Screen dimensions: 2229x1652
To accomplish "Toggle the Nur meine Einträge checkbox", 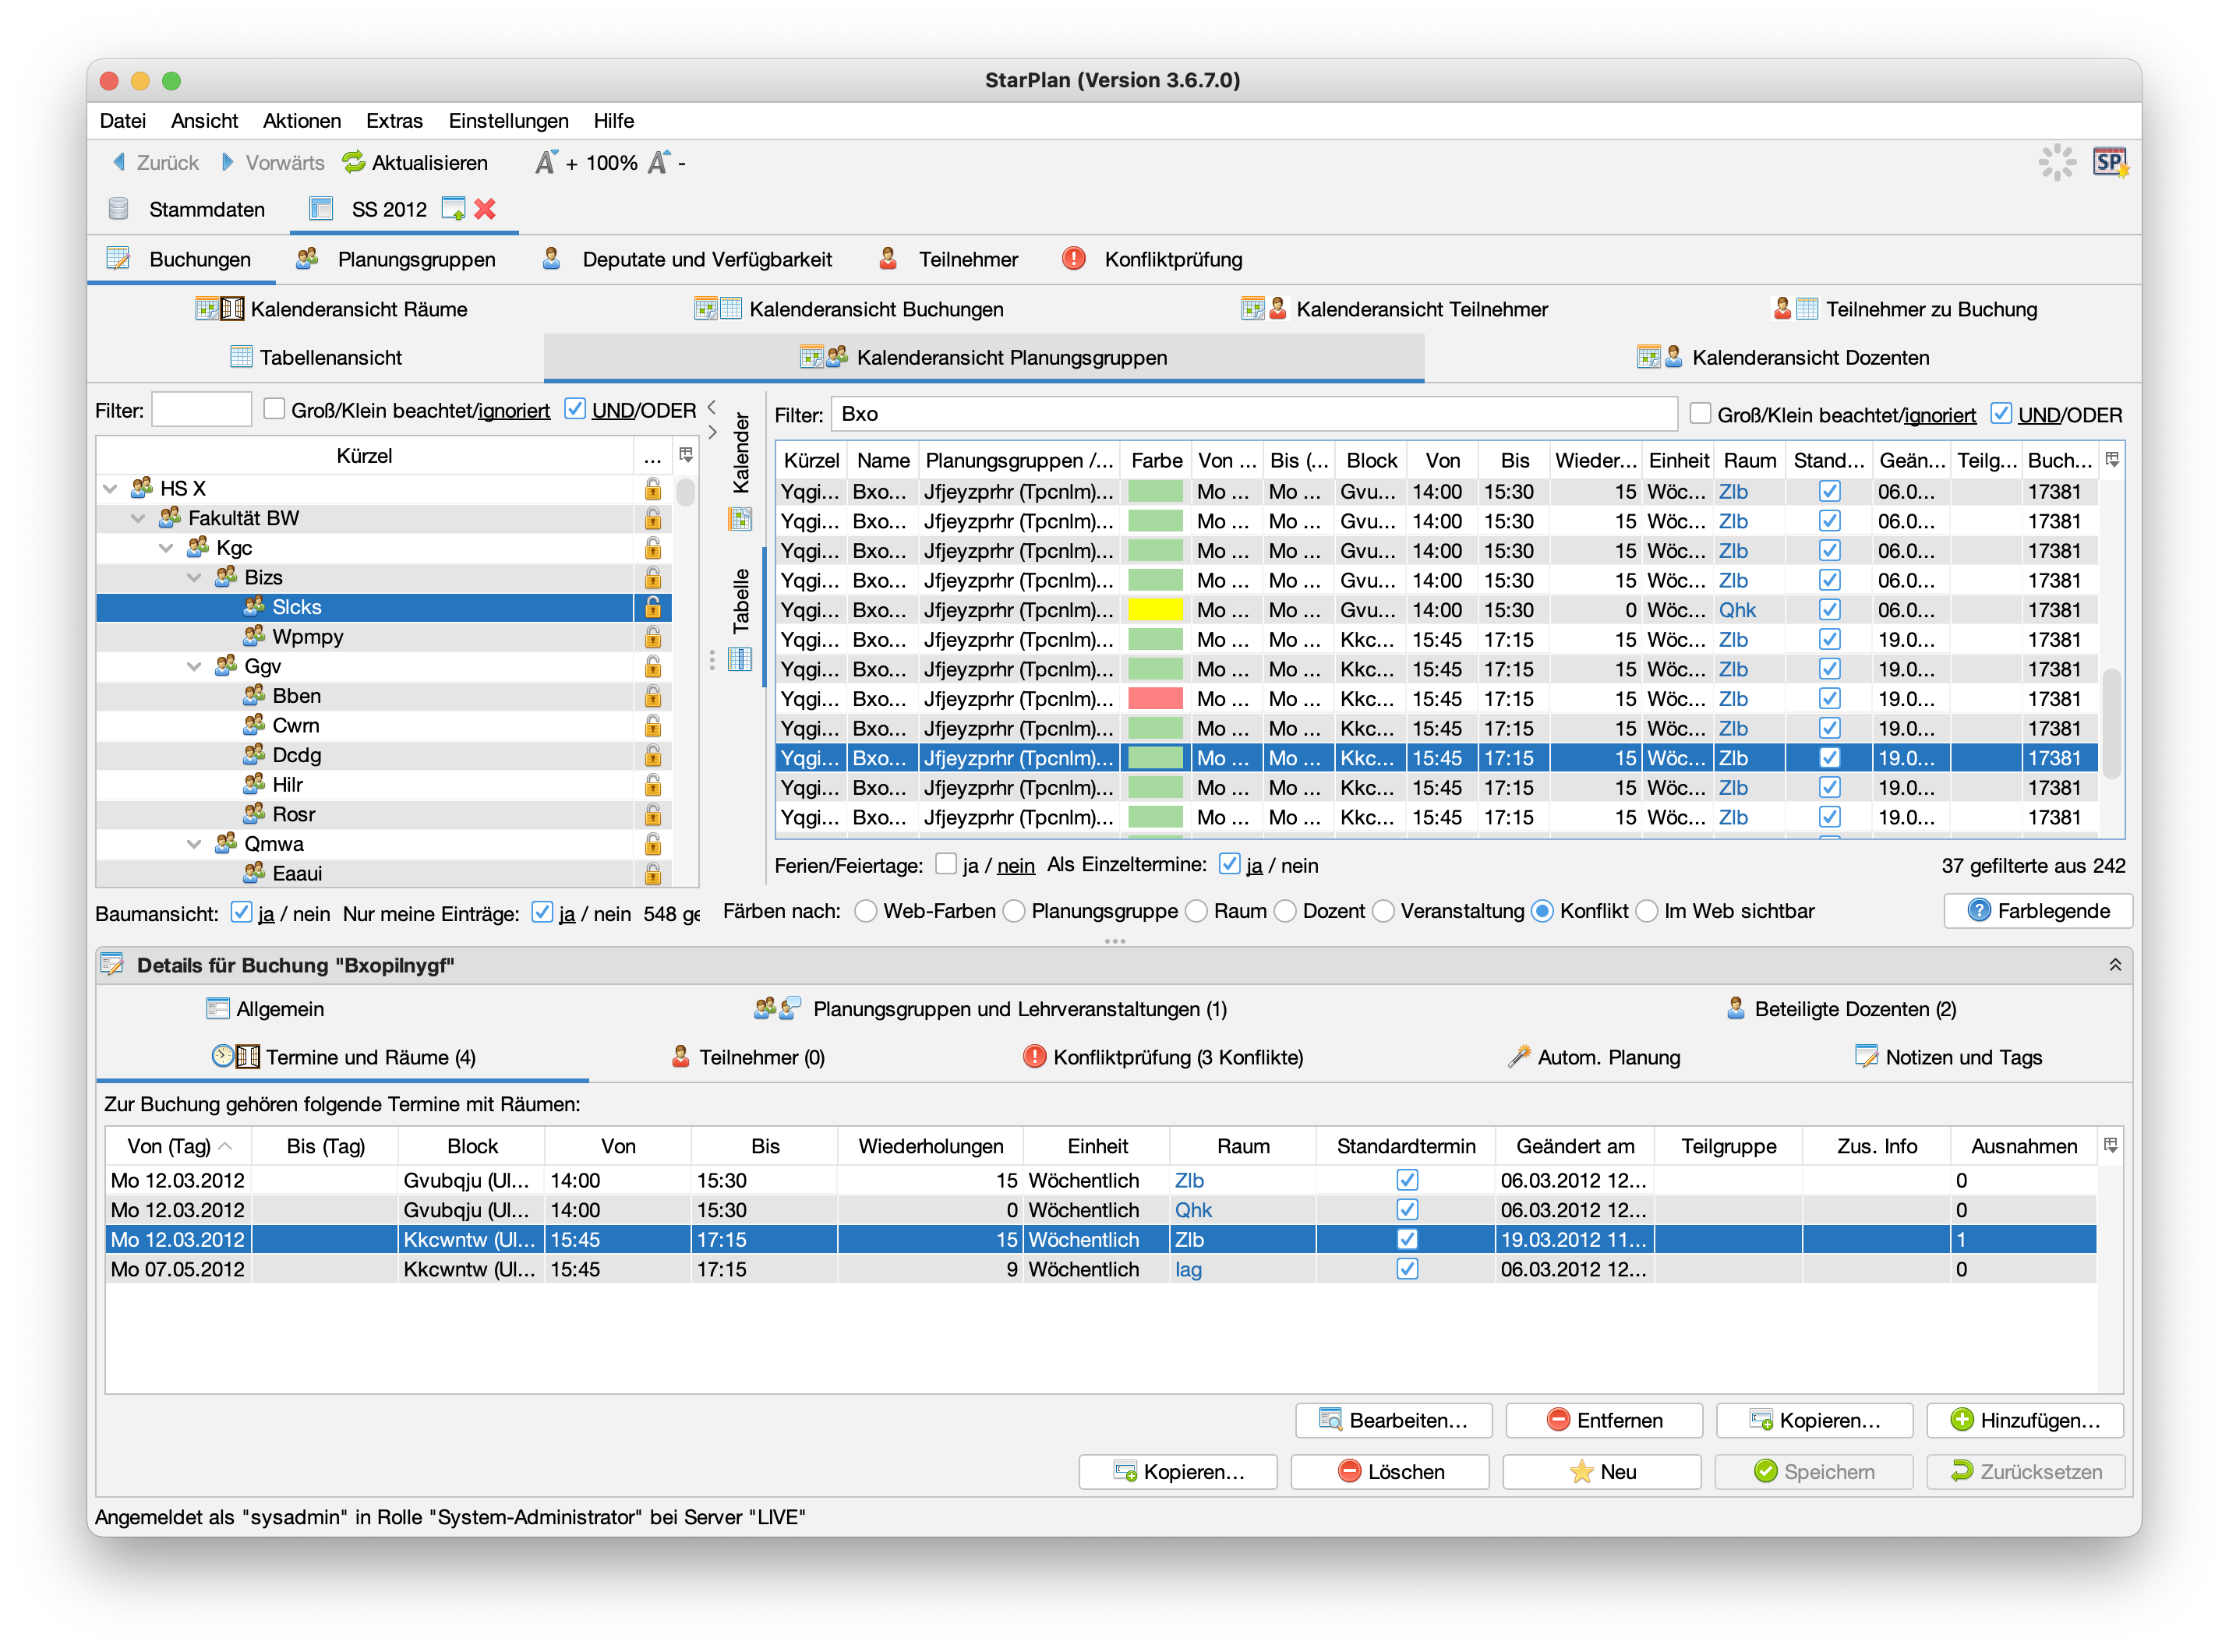I will point(543,912).
